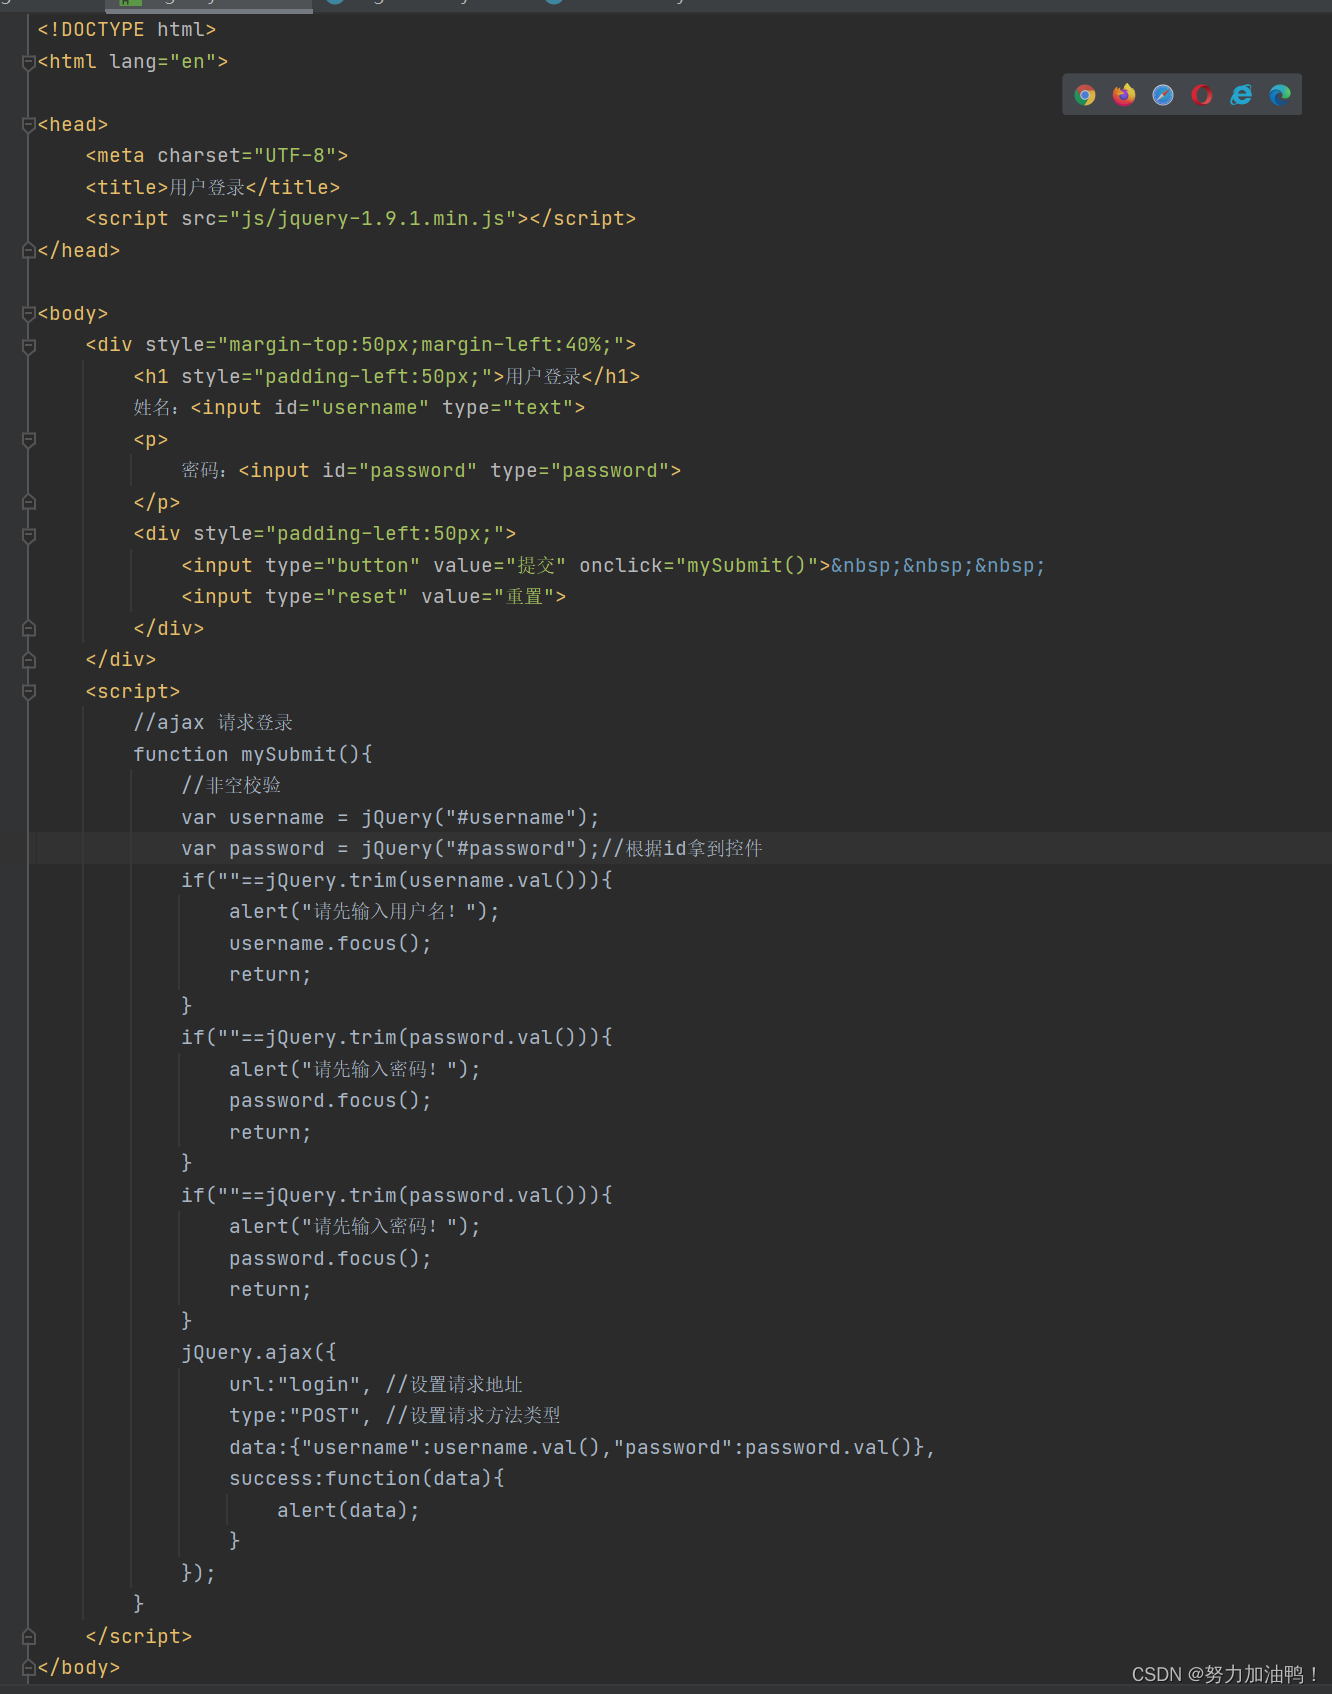Image resolution: width=1332 pixels, height=1694 pixels.
Task: Open page preview in Internet Explorer
Action: coord(1241,95)
